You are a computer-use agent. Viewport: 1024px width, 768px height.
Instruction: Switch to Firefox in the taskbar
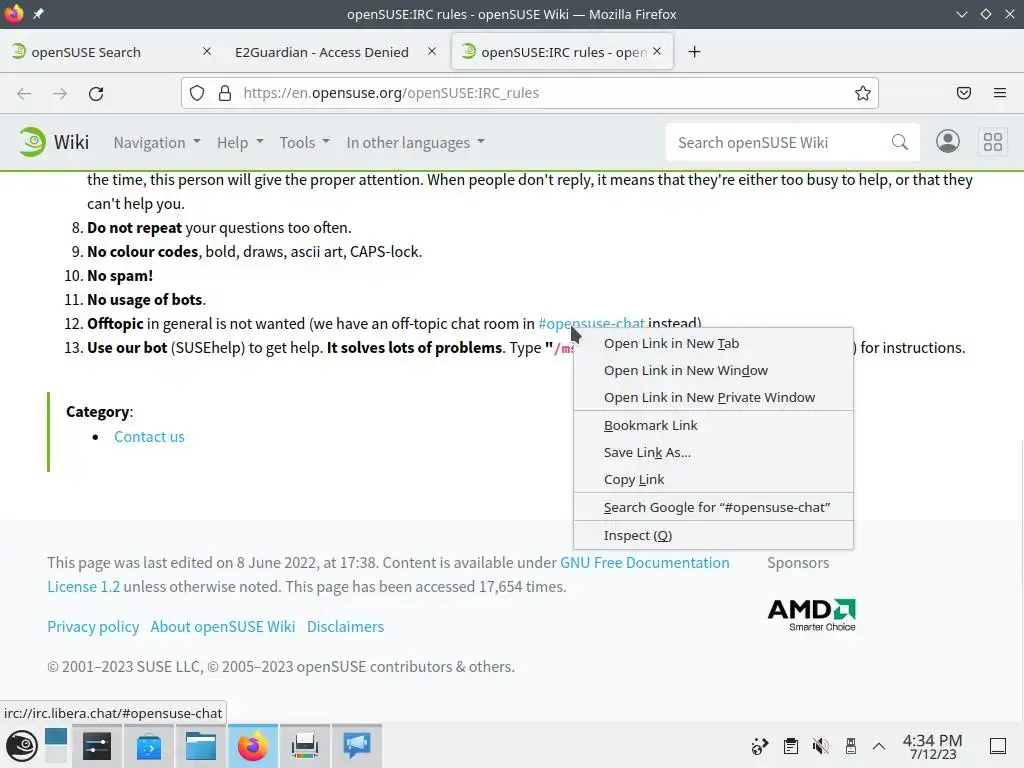(x=253, y=746)
